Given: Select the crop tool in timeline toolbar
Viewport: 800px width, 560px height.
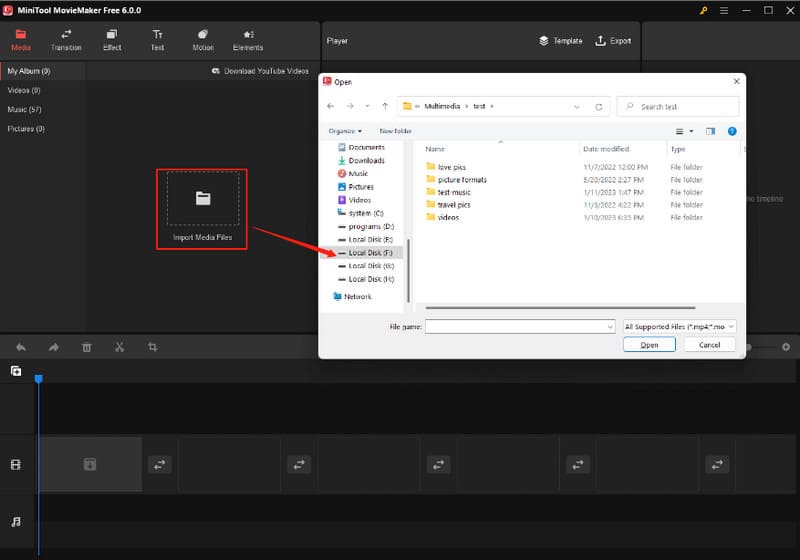Looking at the screenshot, I should click(153, 347).
